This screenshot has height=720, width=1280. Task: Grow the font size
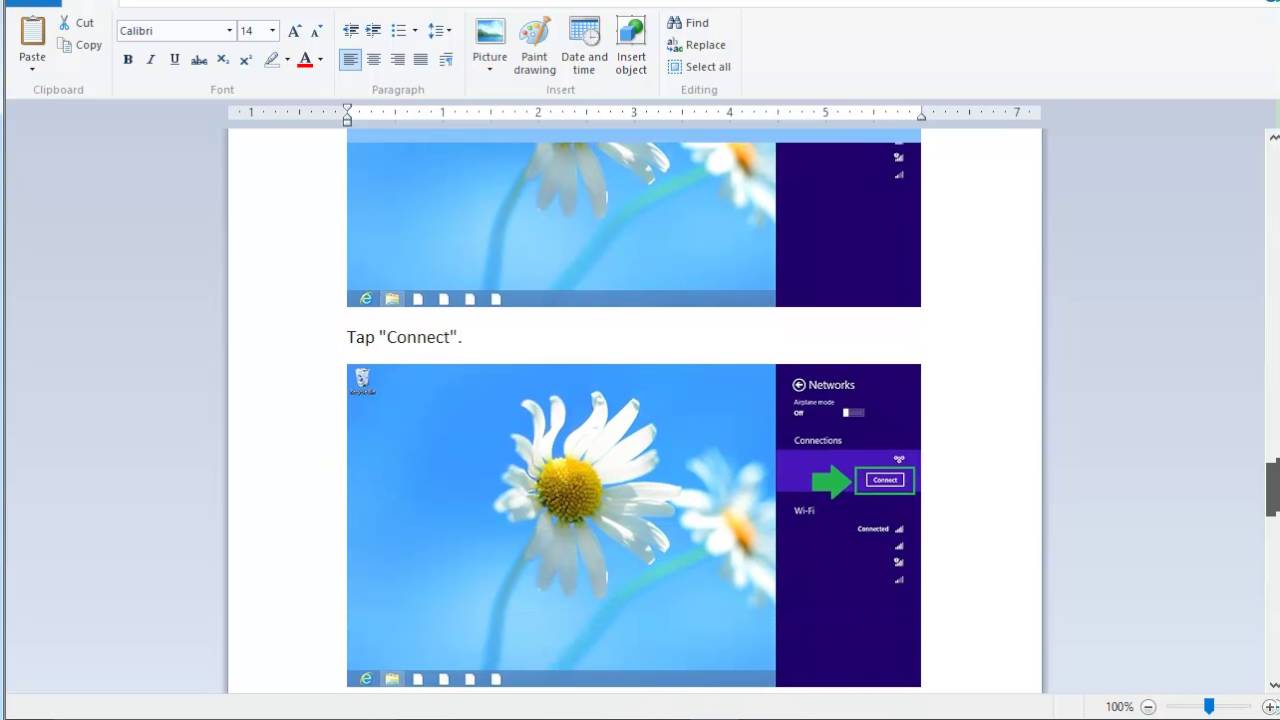tap(295, 31)
